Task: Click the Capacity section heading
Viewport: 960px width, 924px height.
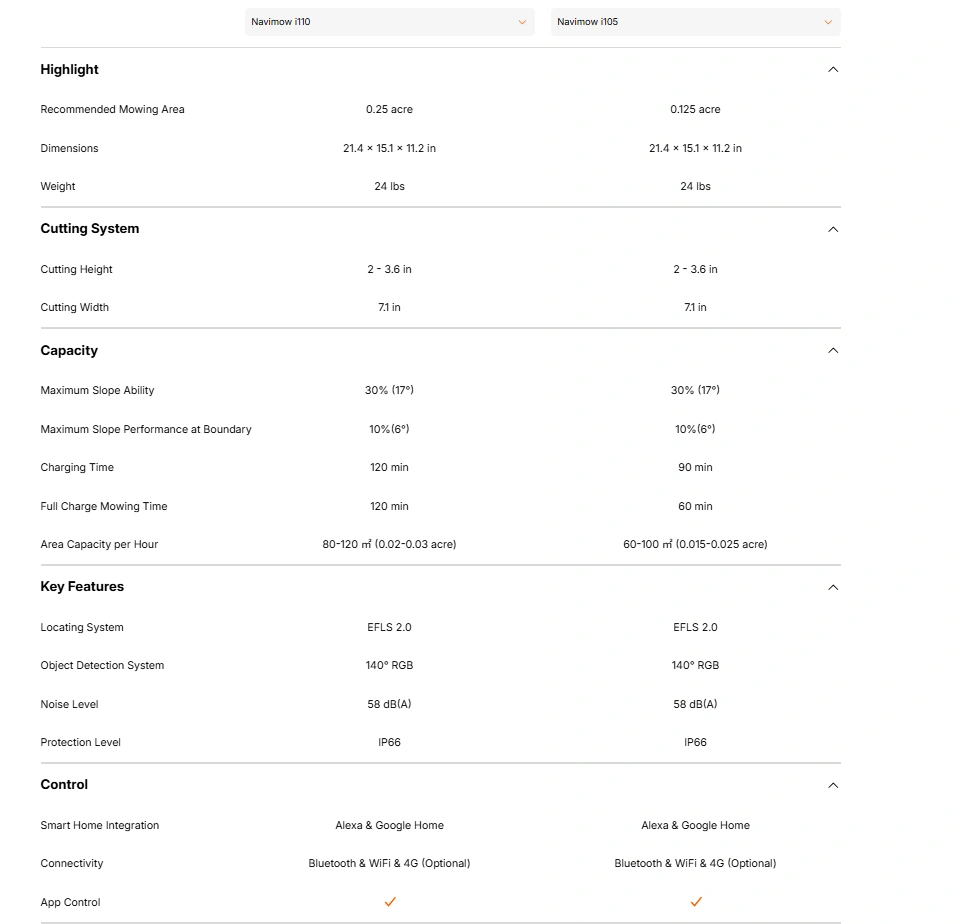Action: 69,350
